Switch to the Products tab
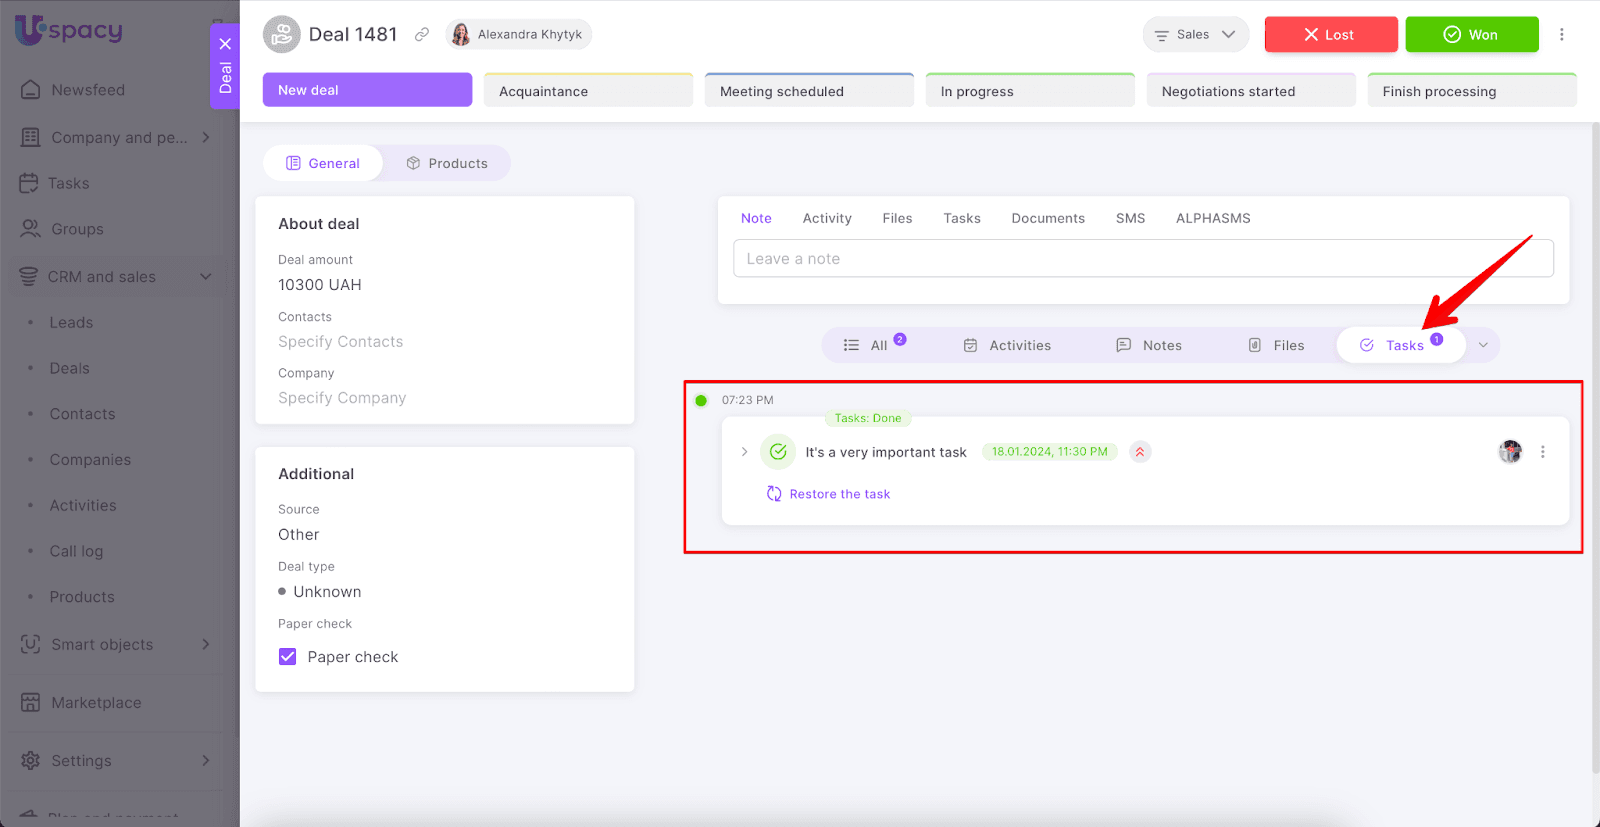This screenshot has width=1600, height=827. coord(447,164)
